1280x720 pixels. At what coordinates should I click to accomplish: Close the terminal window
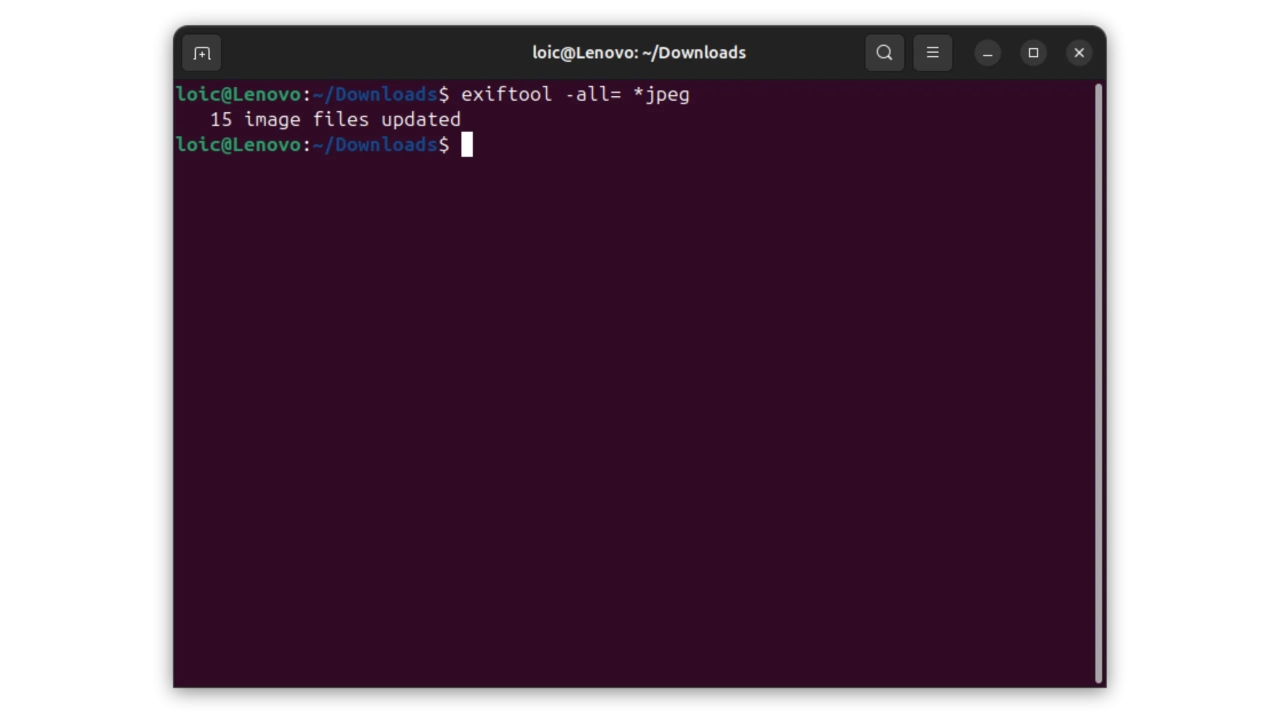pos(1079,53)
